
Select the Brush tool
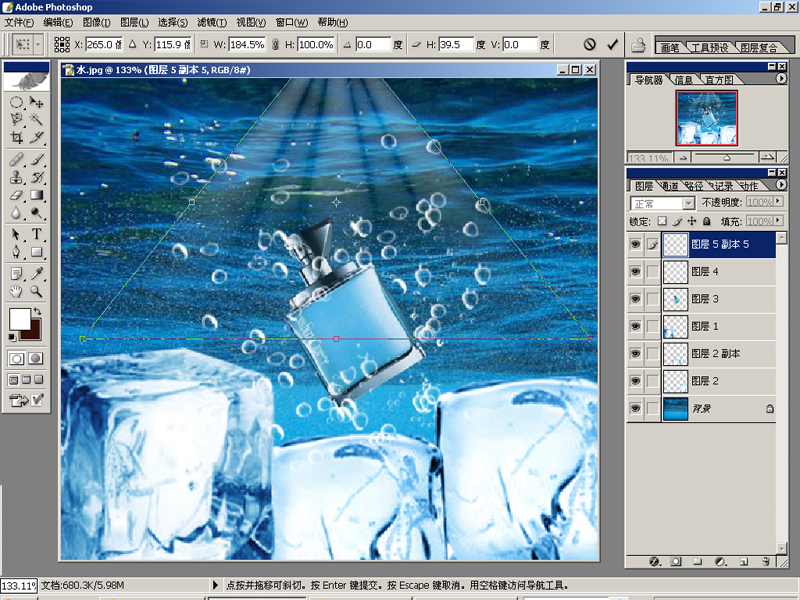pyautogui.click(x=36, y=160)
